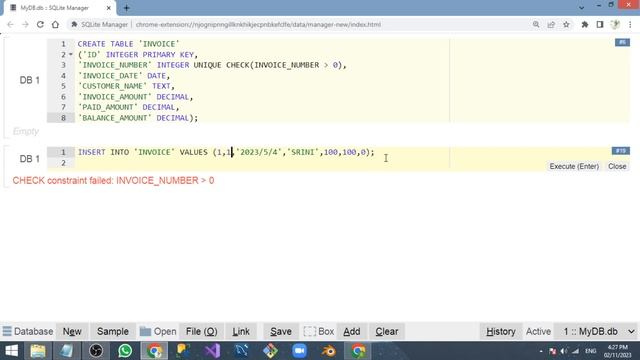The image size is (640, 360).
Task: Click the CHECK constraint failed error message
Action: tap(113, 180)
